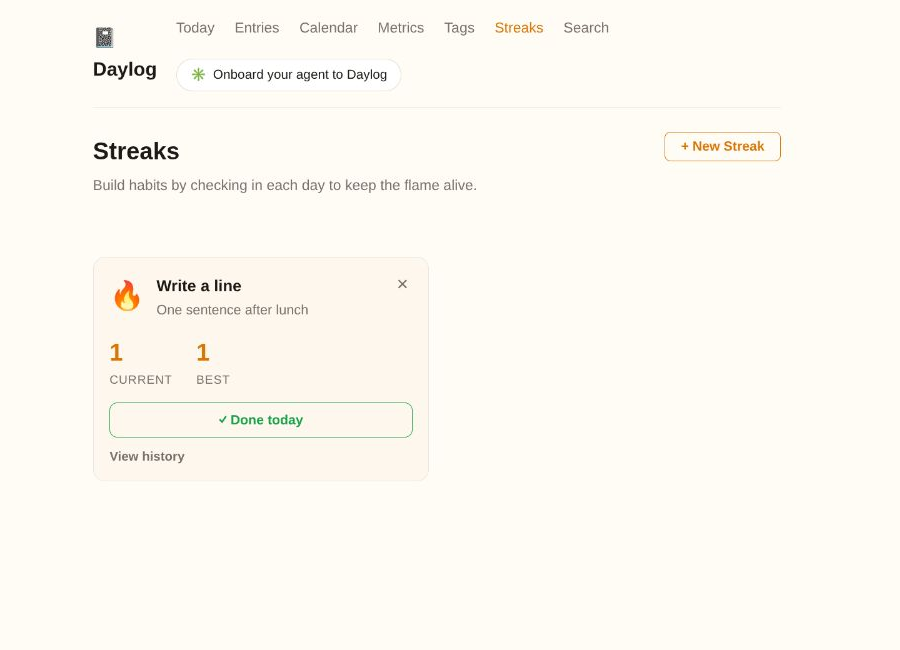The width and height of the screenshot is (900, 650).
Task: Click the Daylog notebook logo icon
Action: 104,37
